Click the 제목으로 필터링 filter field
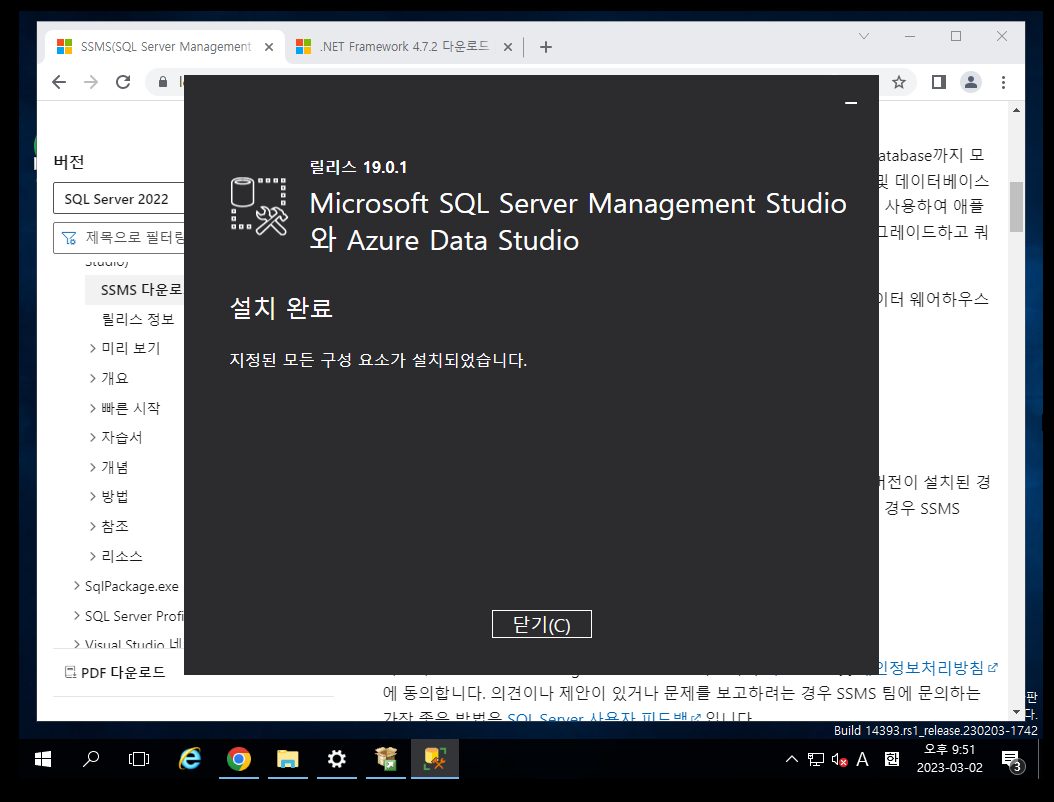 [118, 237]
